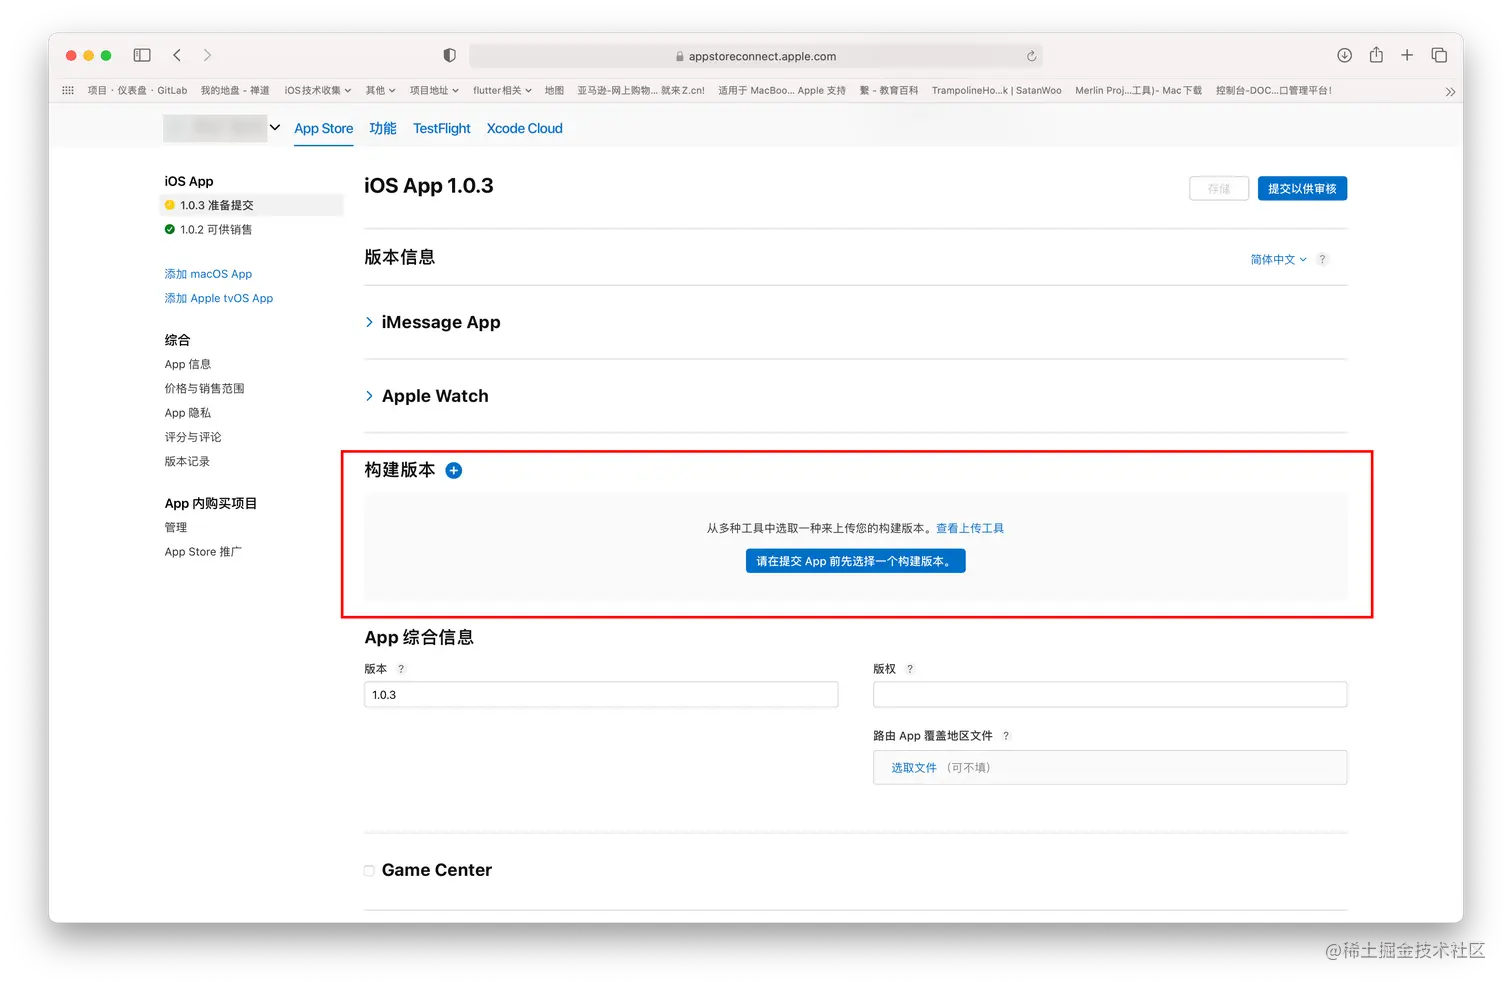Open the iOS技术收集 bookmark folder
This screenshot has width=1512, height=987.
[x=318, y=90]
